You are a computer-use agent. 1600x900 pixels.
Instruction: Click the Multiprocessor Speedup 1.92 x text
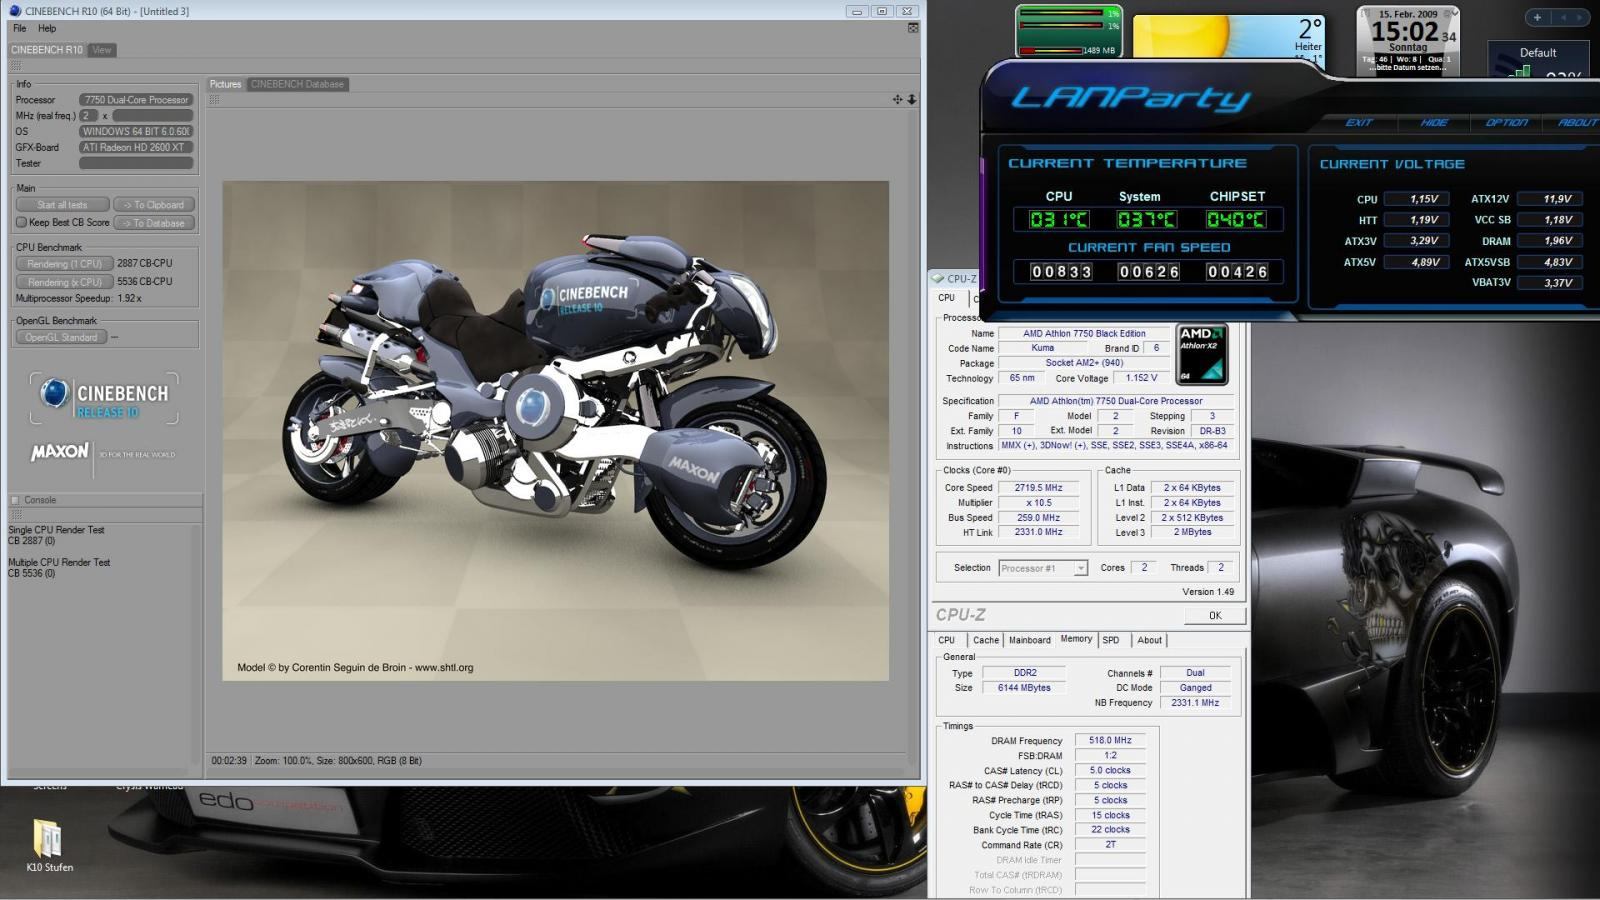[x=79, y=298]
